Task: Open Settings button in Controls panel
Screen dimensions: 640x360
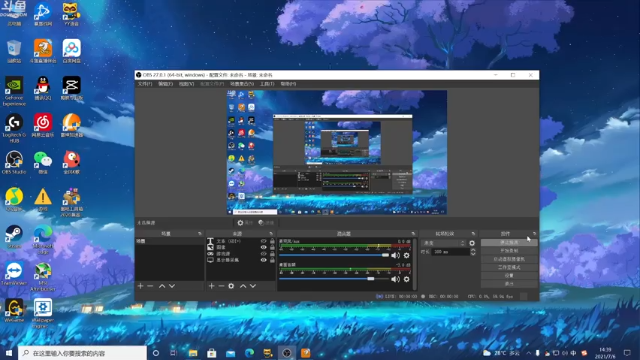Action: click(509, 276)
